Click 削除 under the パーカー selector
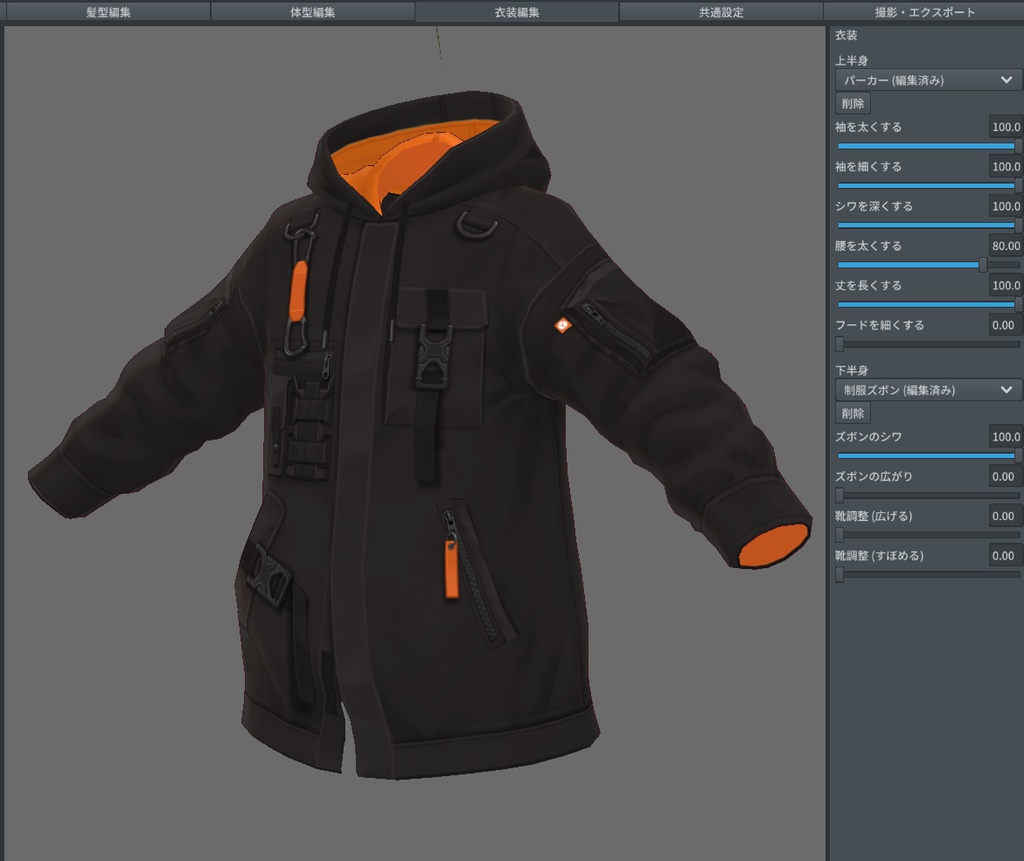 point(851,104)
